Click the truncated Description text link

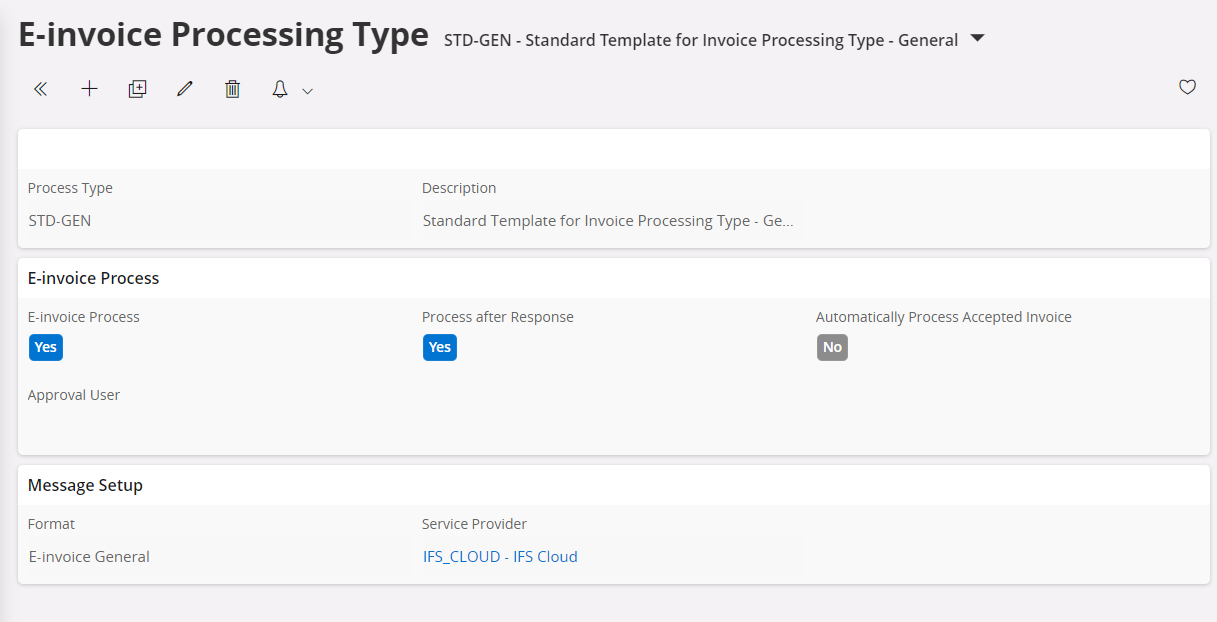pos(606,220)
